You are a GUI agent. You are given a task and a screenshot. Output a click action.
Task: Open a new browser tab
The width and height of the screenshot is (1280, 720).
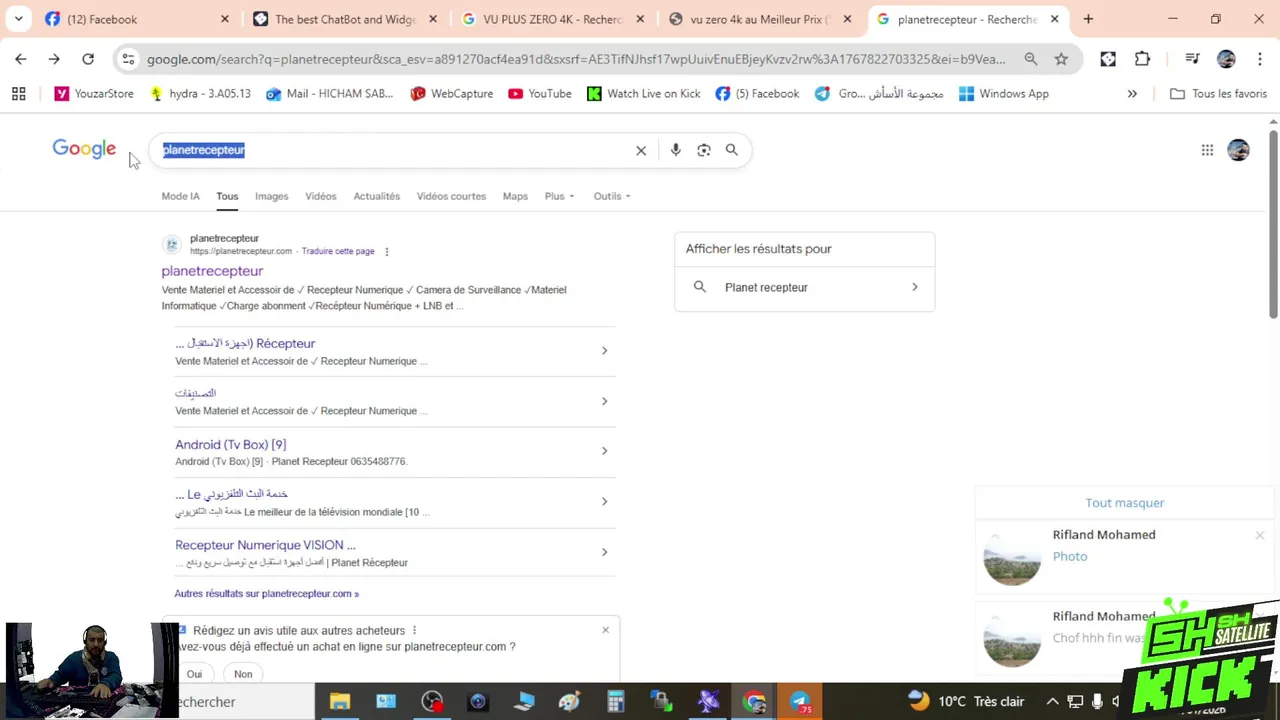click(x=1088, y=19)
